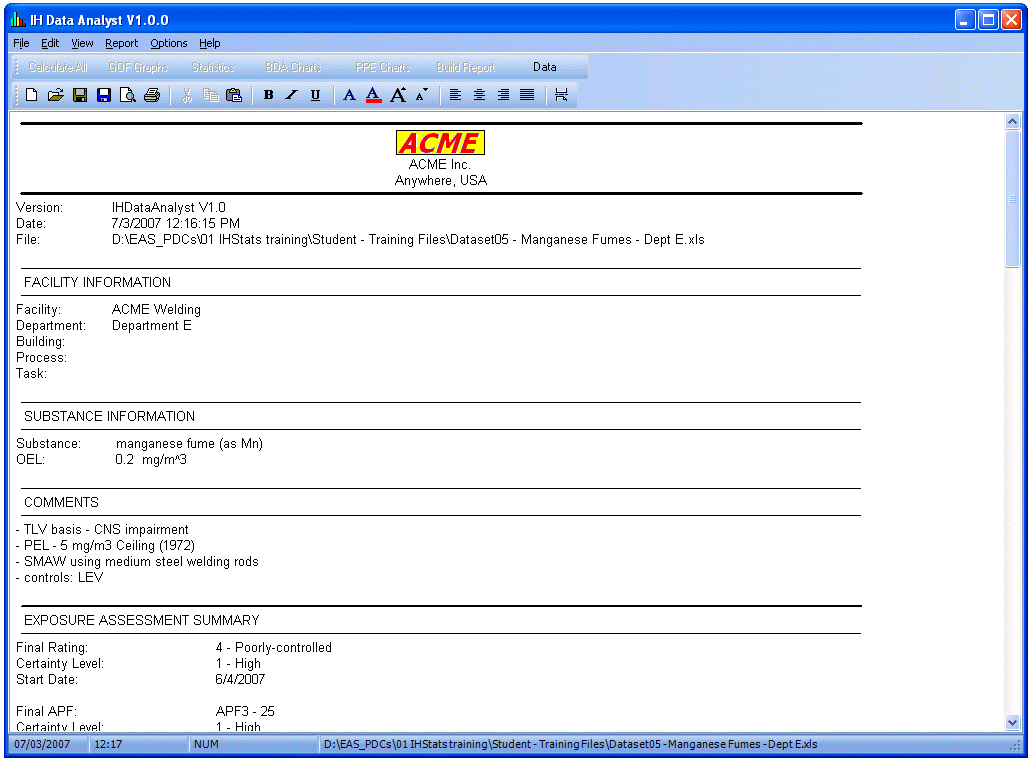Select the justify alignment icon
This screenshot has height=763, width=1033.
pos(527,94)
